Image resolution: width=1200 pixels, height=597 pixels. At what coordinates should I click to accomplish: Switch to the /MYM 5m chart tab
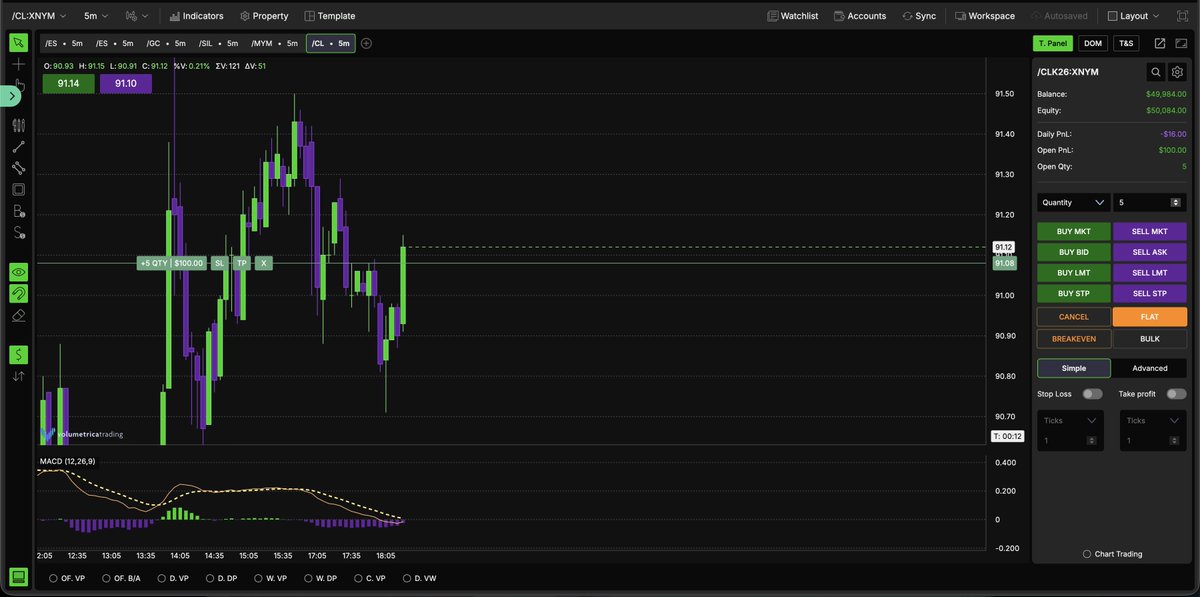(x=274, y=43)
